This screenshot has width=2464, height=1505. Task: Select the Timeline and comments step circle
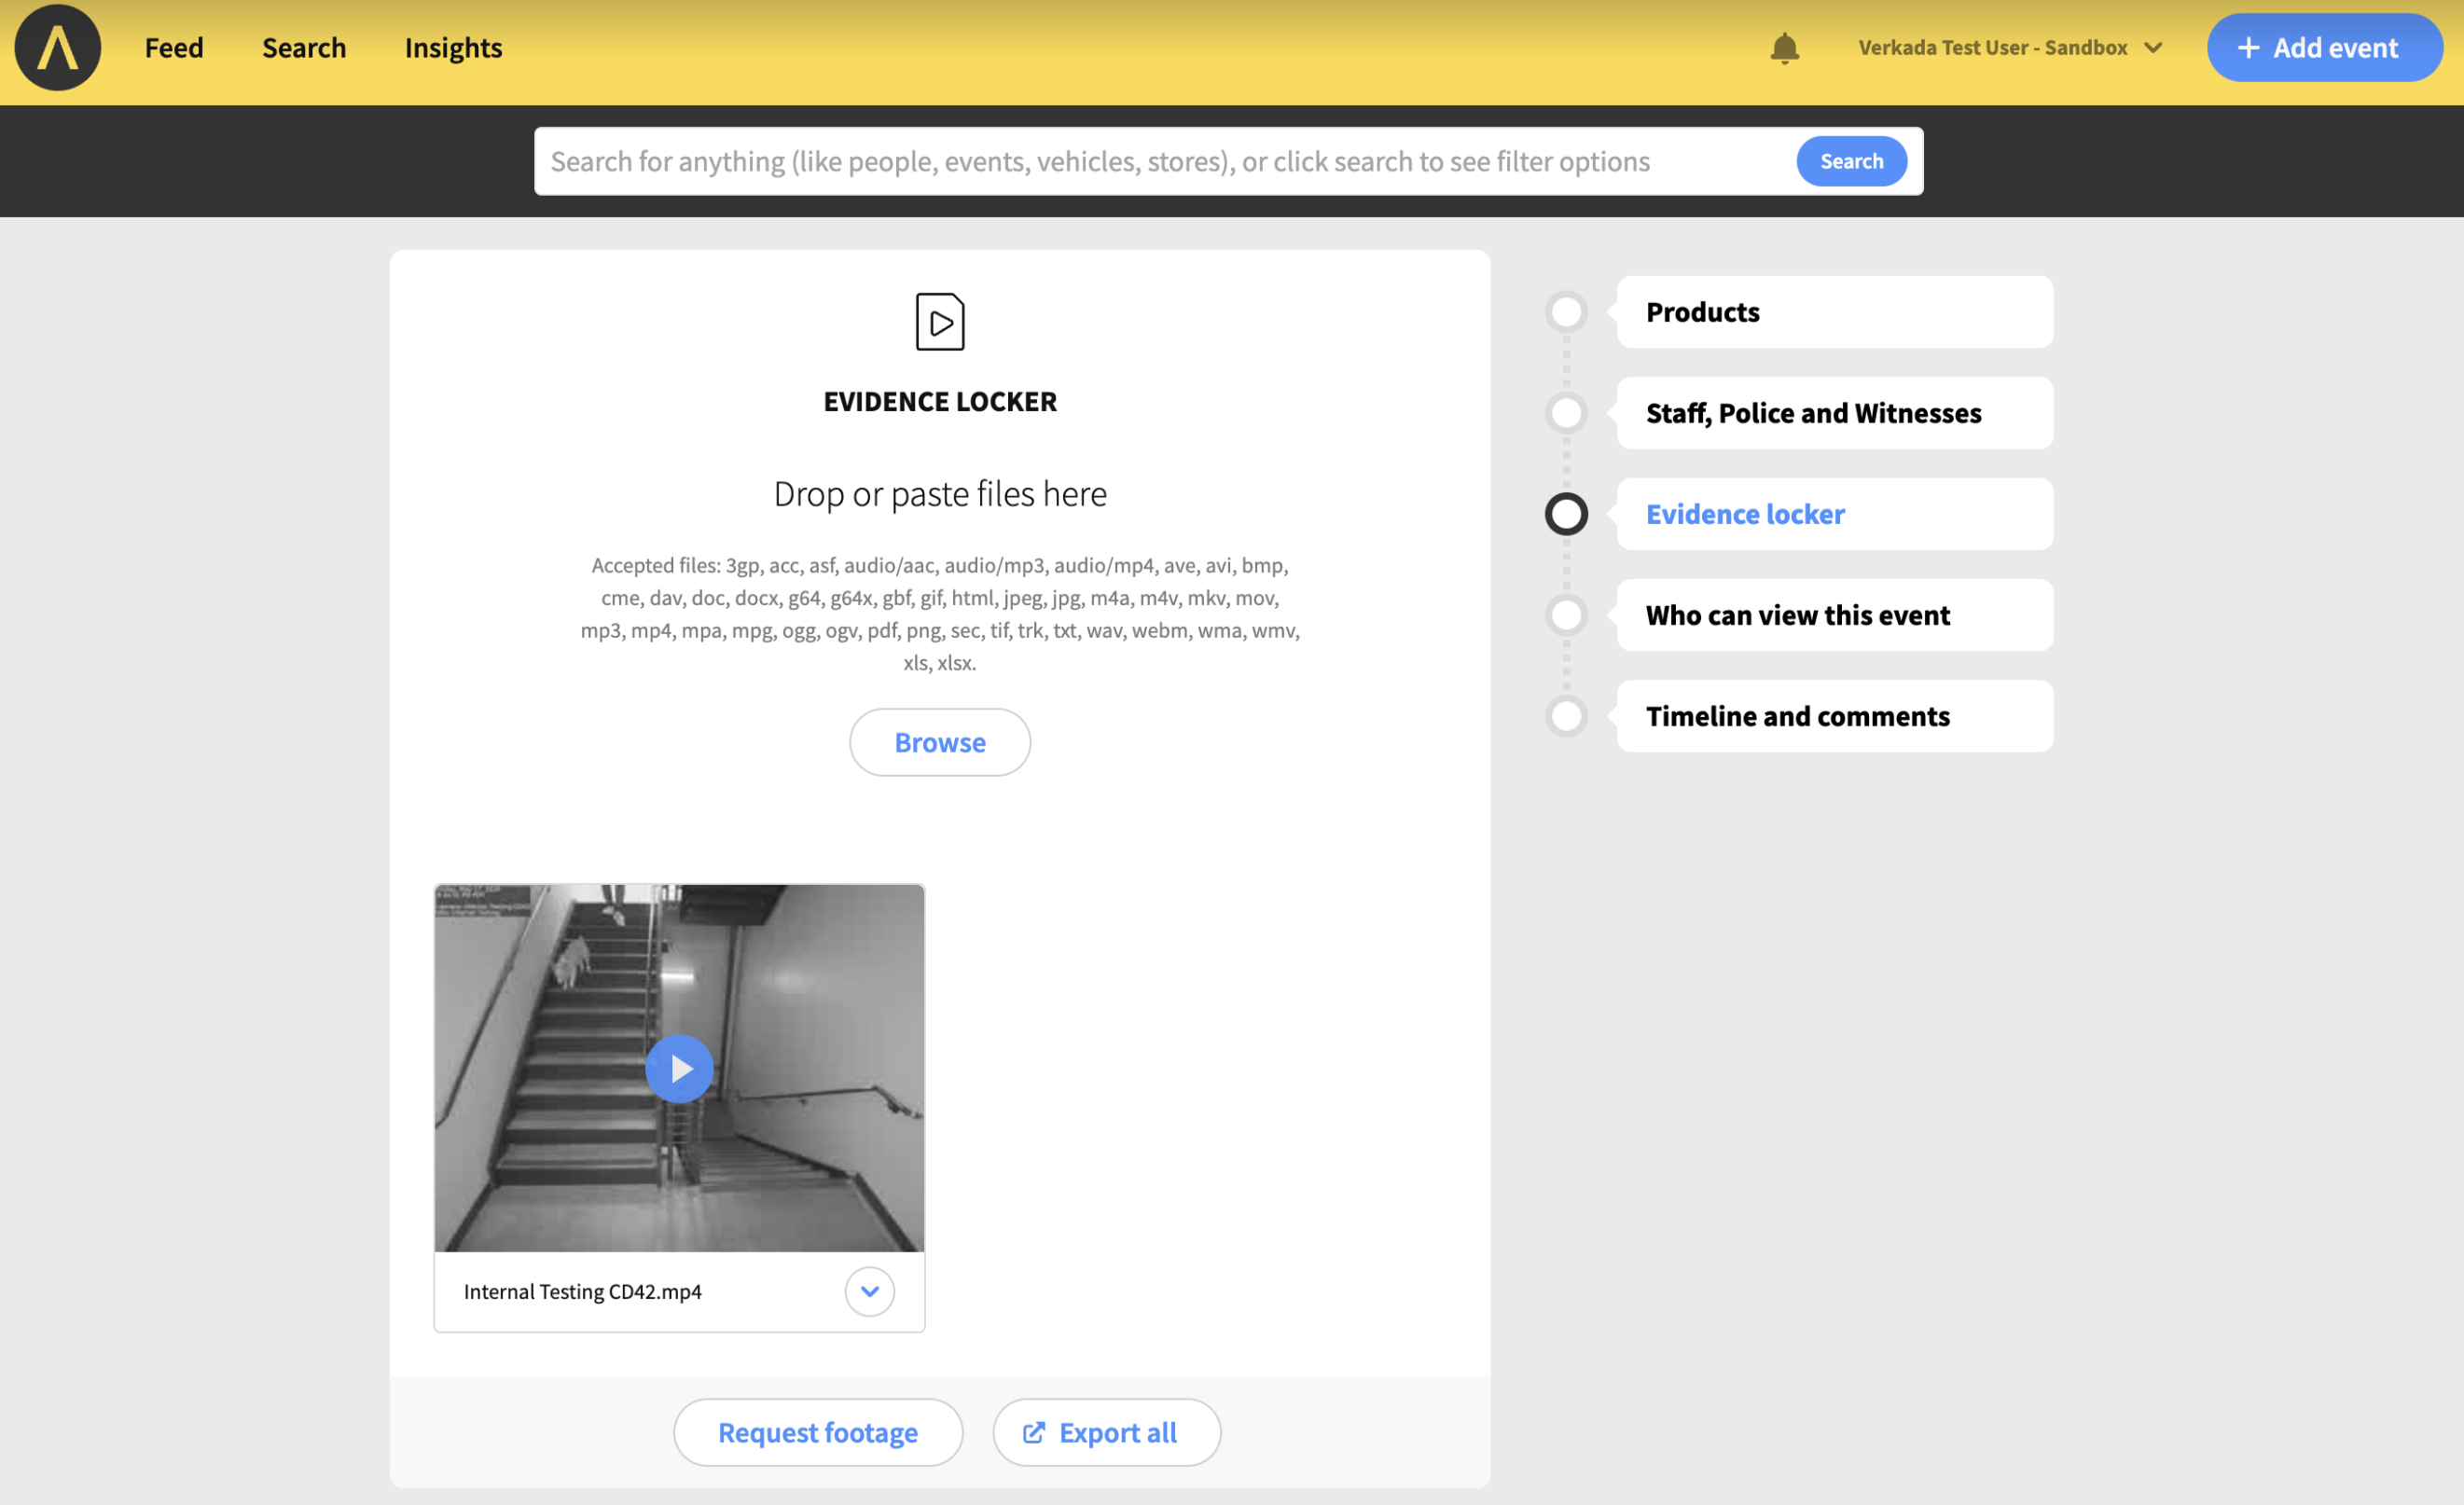coord(1566,716)
